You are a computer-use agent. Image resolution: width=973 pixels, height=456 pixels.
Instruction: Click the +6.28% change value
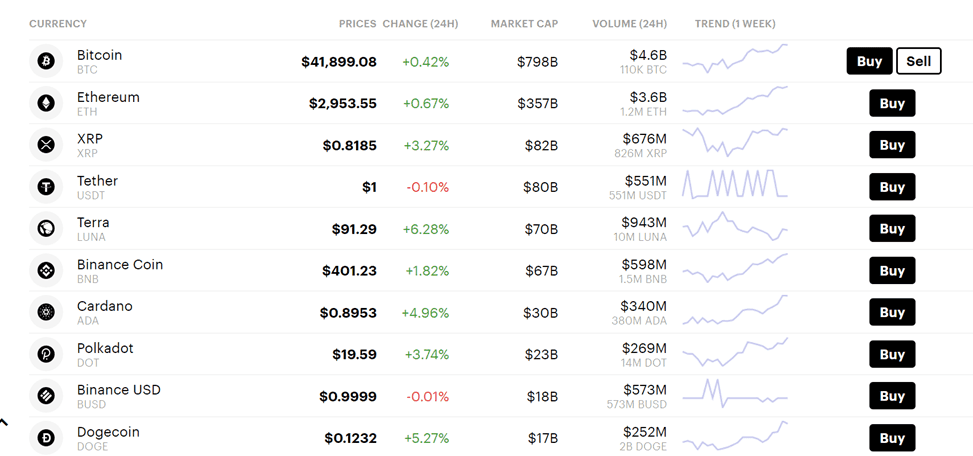click(426, 229)
